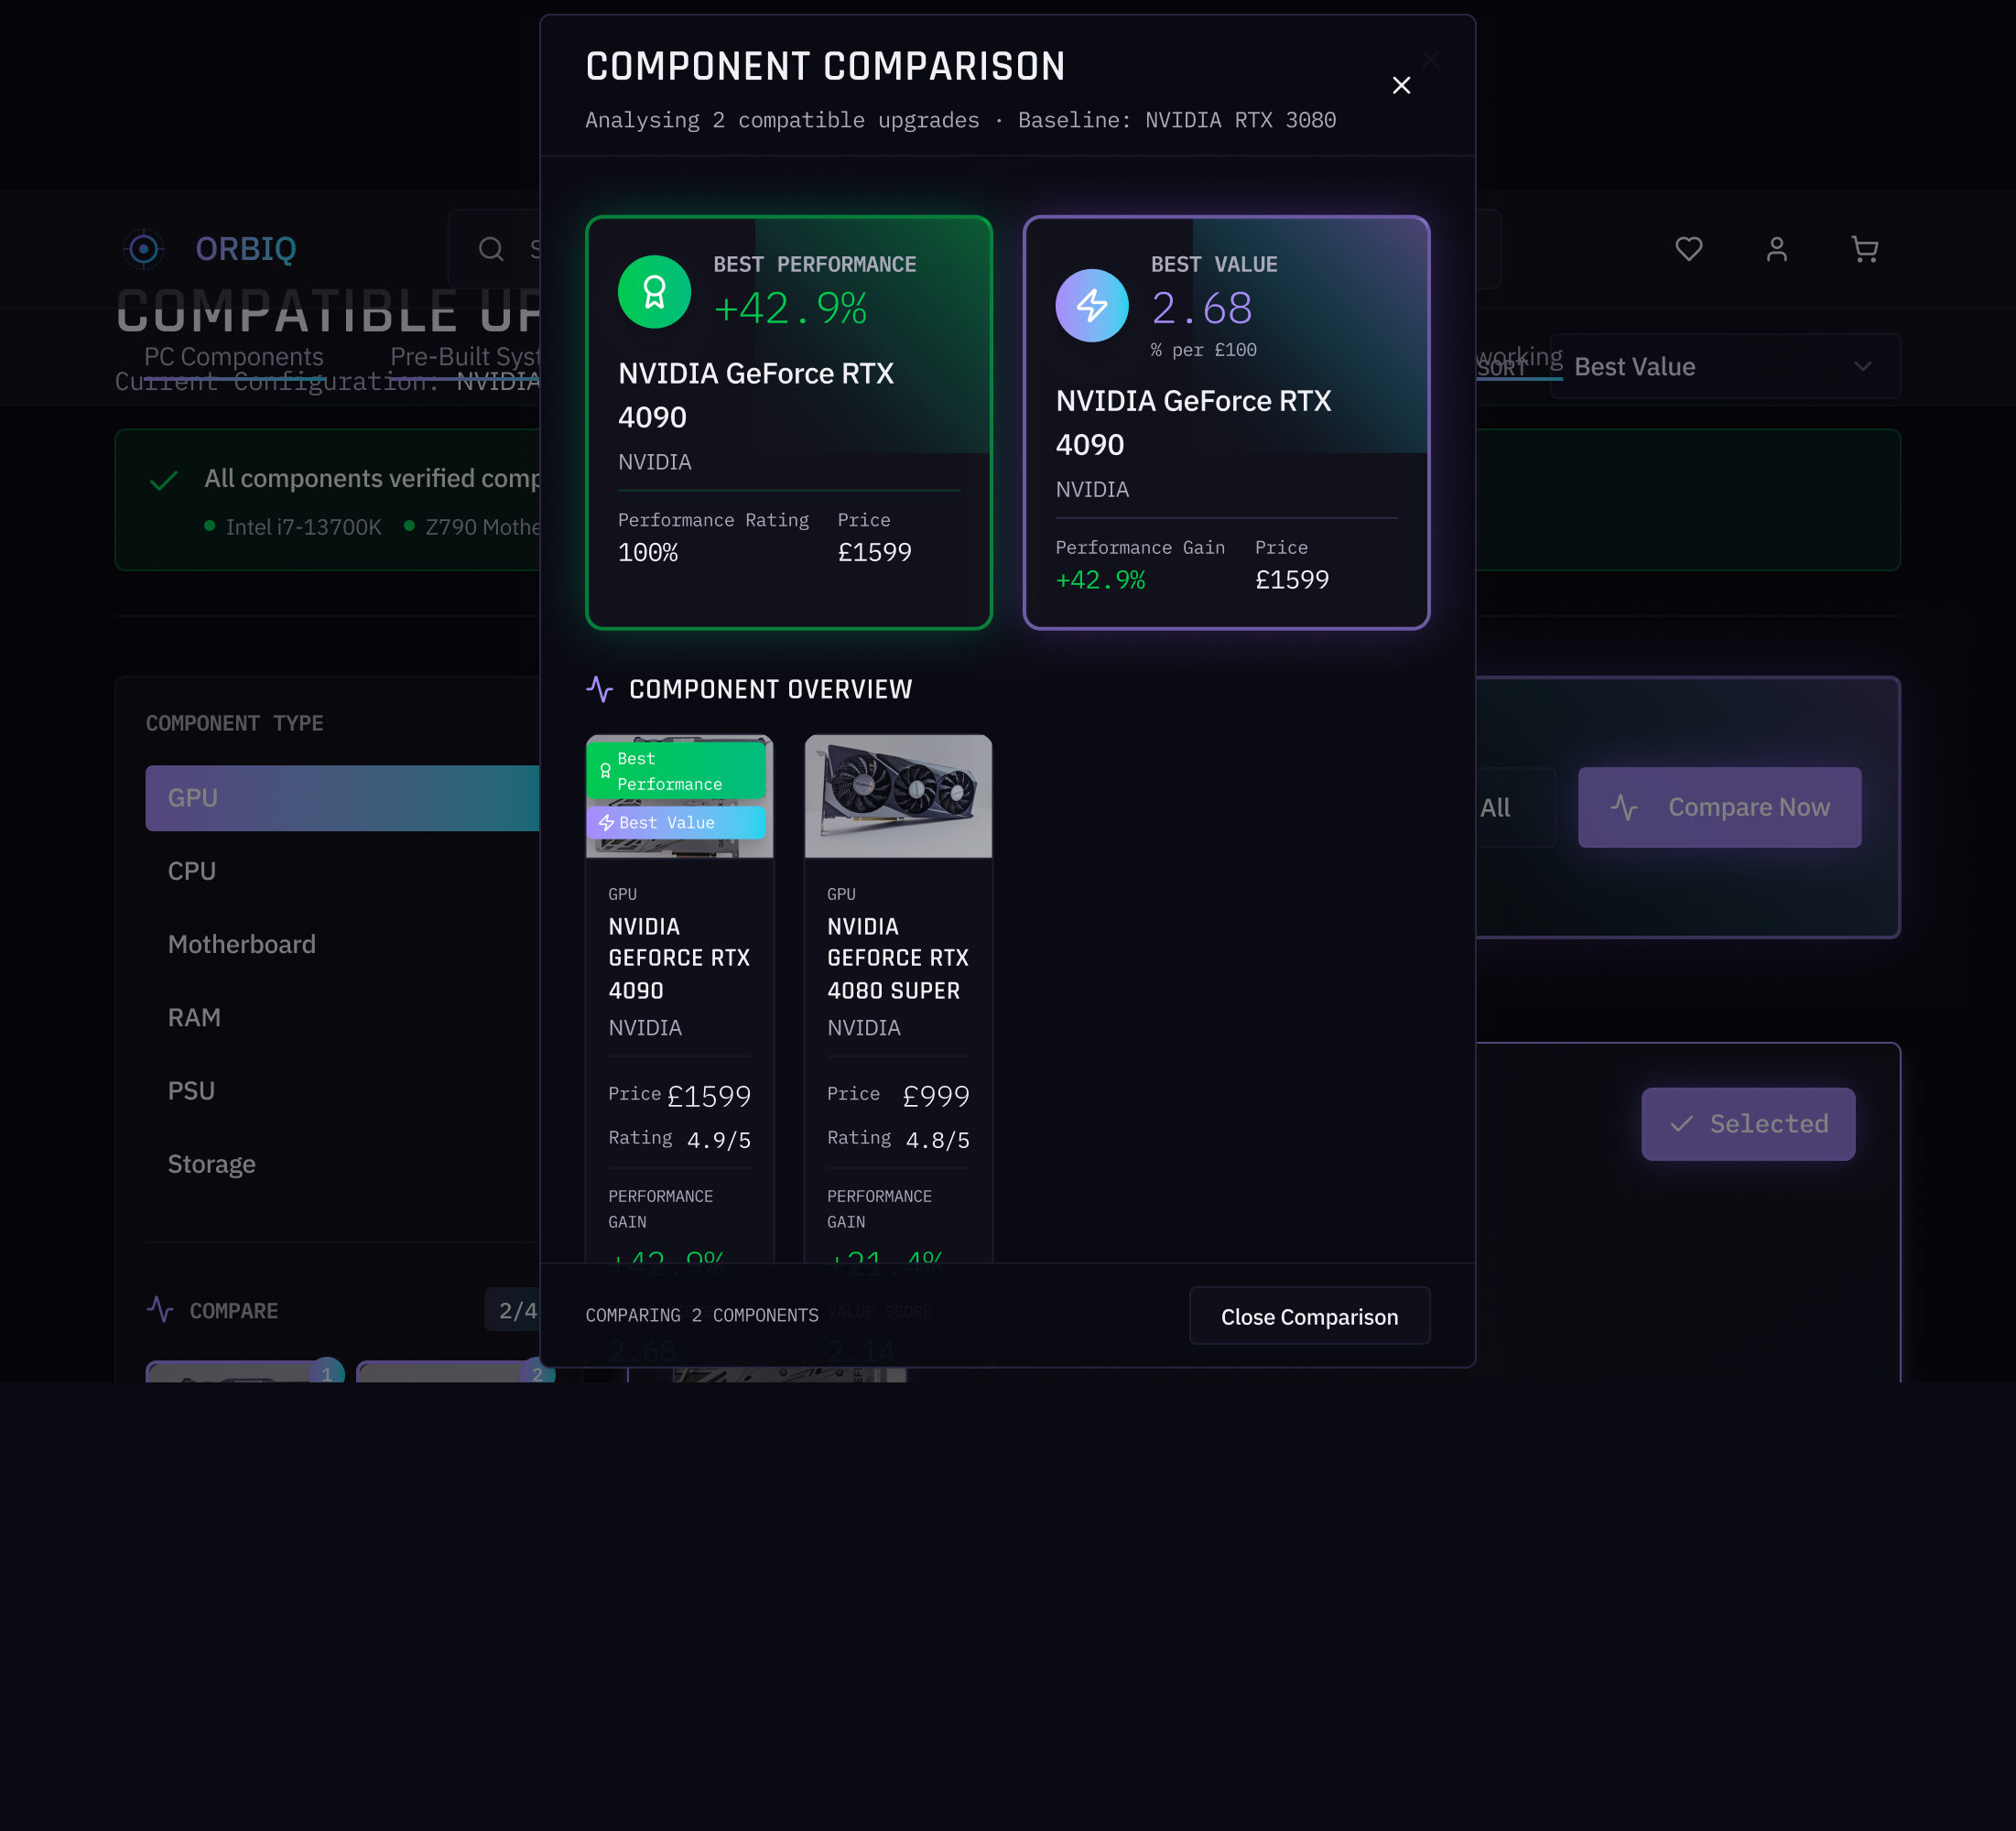Click the Best Value badge on RTX 4090

point(676,822)
